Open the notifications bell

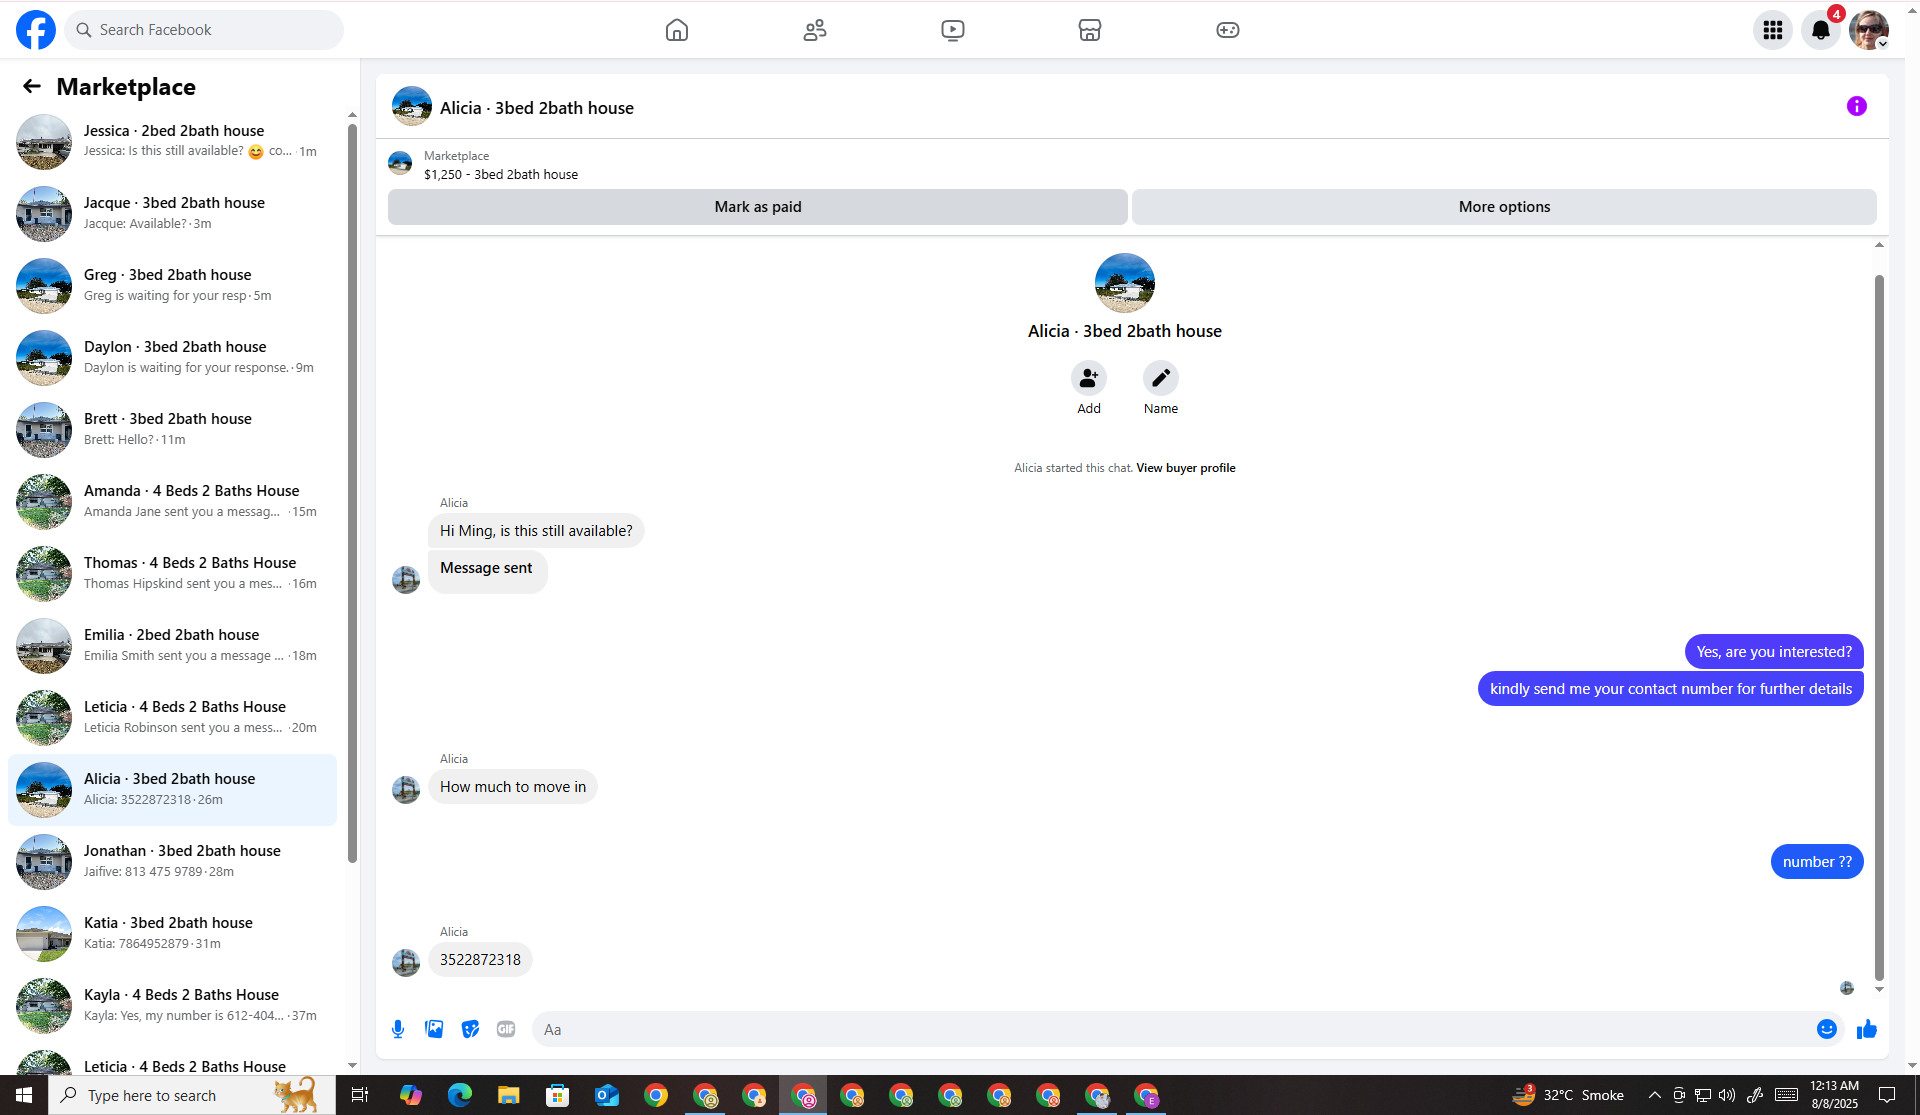coord(1820,30)
